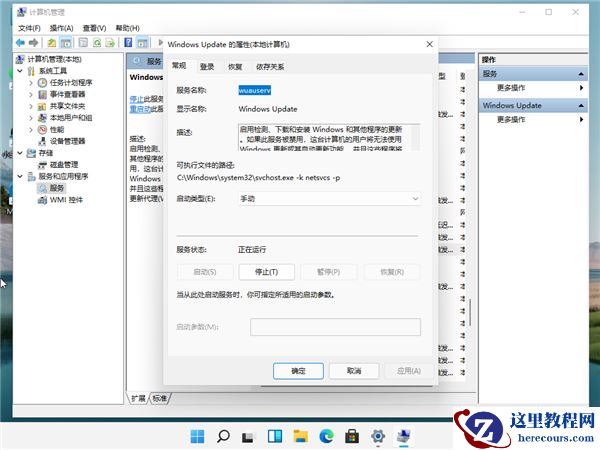The image size is (600, 450).
Task: Open File Explorer from the taskbar
Action: [300, 436]
